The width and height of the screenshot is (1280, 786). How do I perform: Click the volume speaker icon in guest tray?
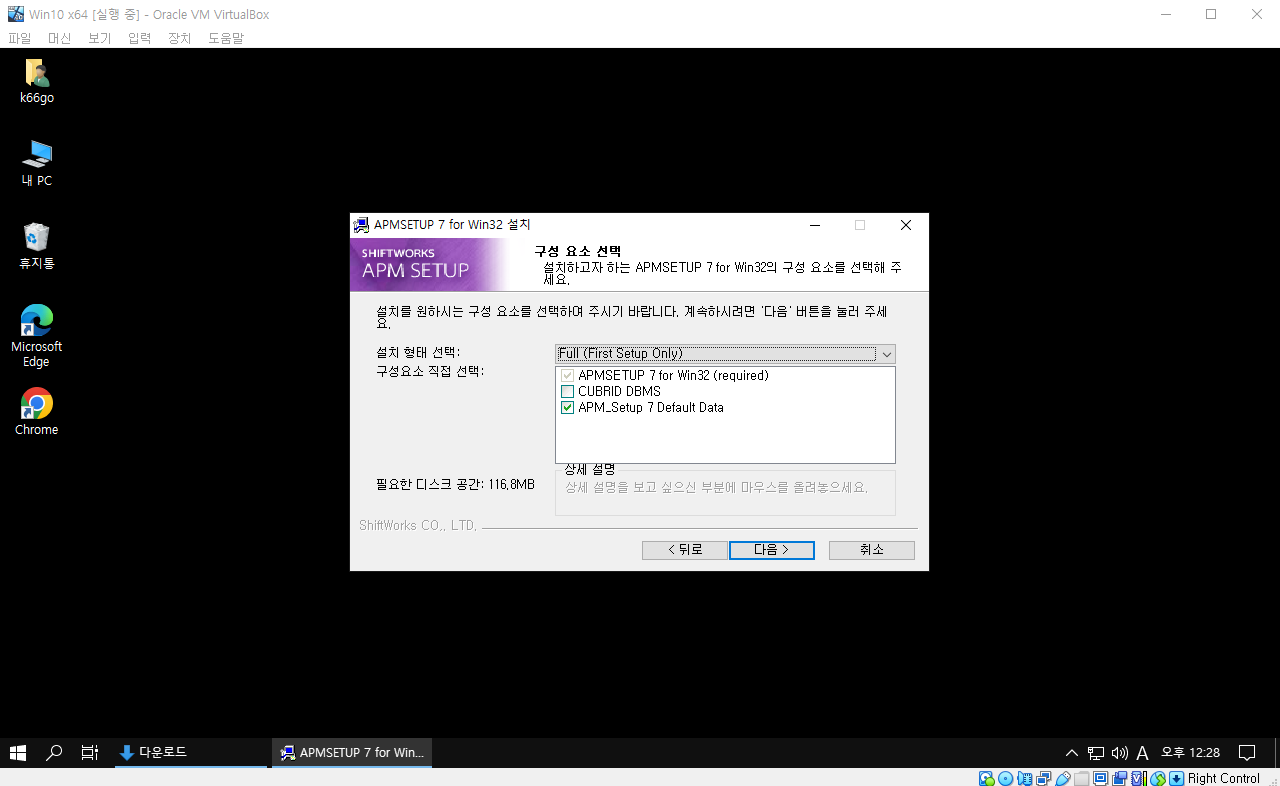[1119, 753]
